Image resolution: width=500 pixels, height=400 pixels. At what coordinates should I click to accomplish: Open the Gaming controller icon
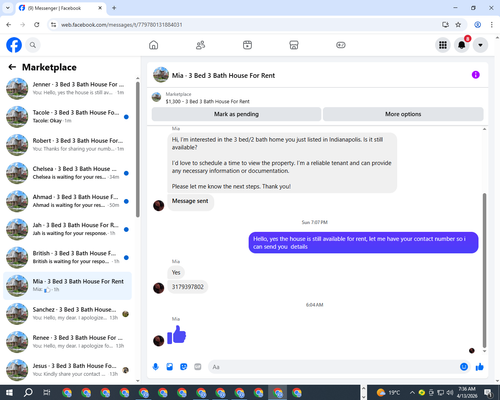pyautogui.click(x=341, y=45)
